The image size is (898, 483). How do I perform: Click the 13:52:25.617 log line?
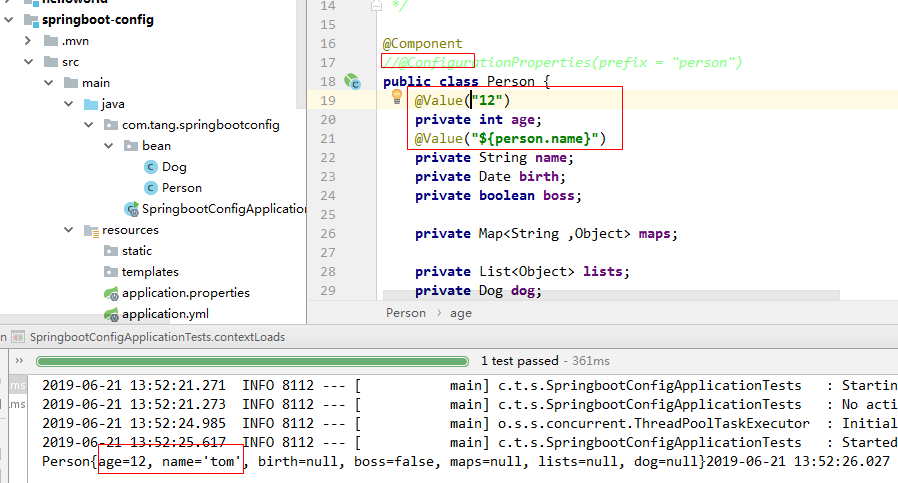[x=470, y=442]
